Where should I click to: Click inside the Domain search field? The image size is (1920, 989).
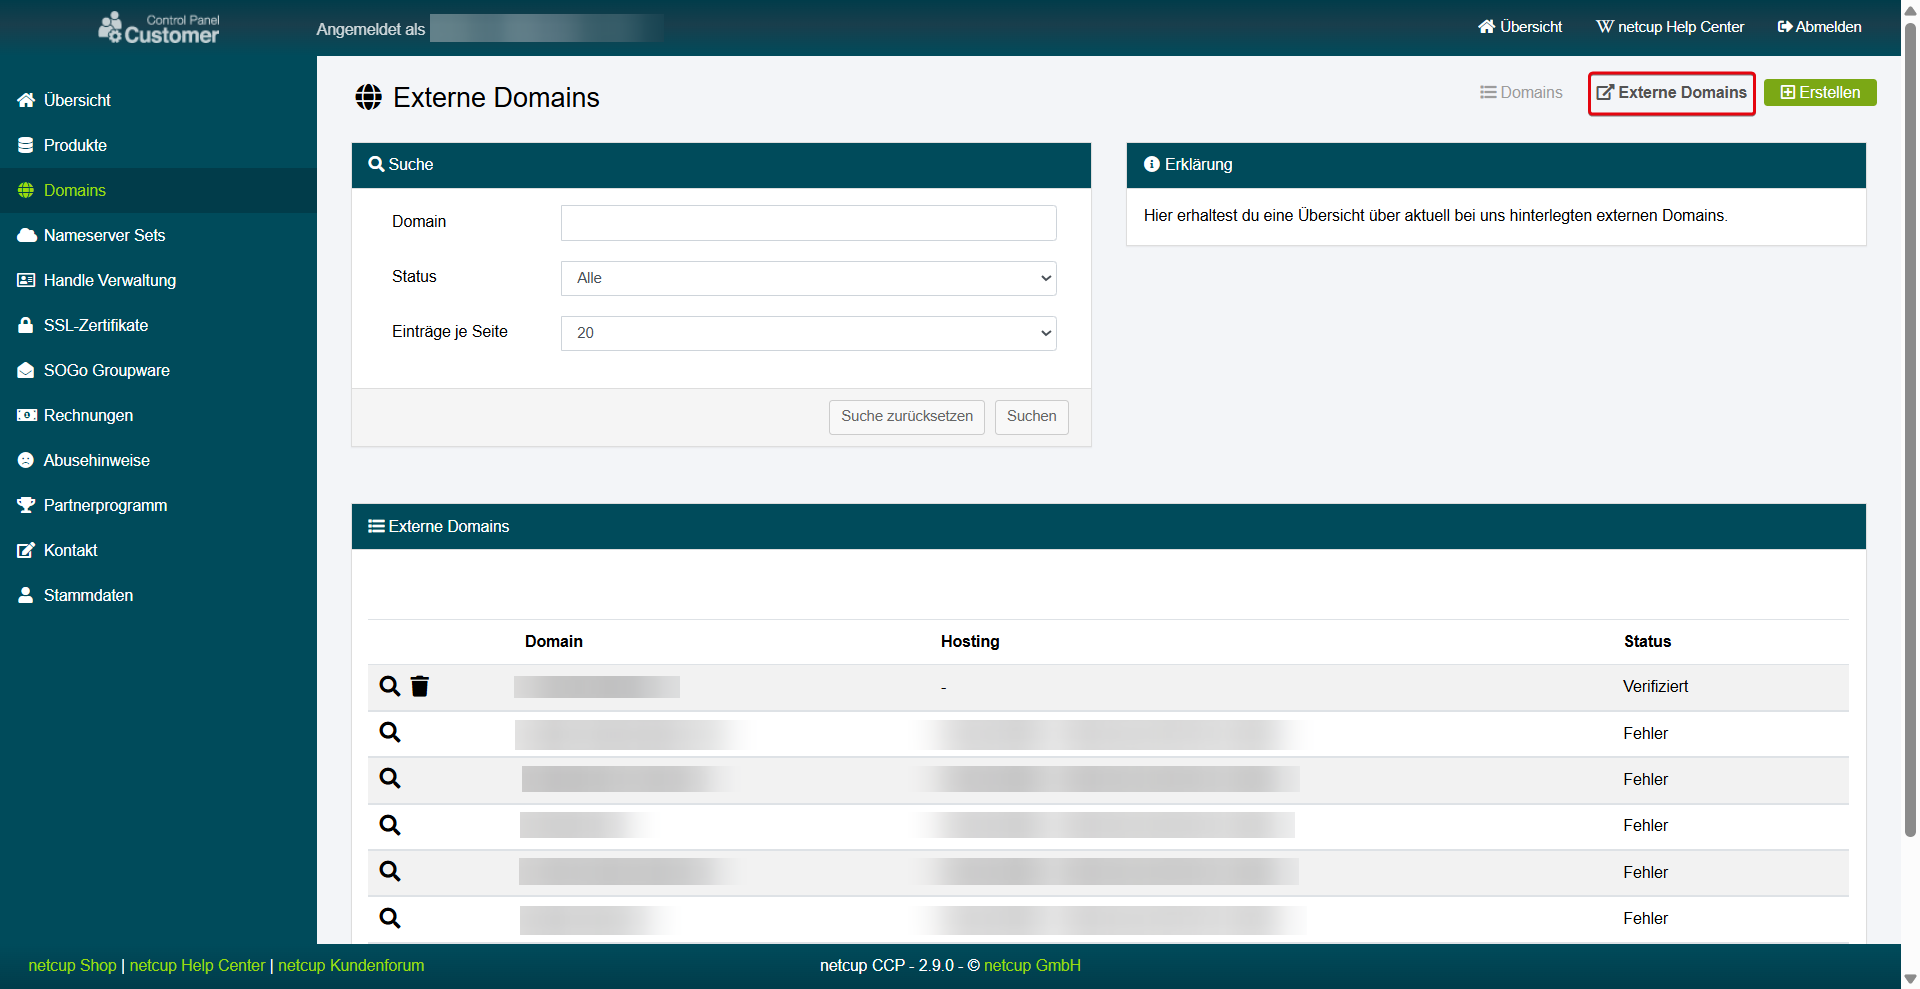coord(808,222)
